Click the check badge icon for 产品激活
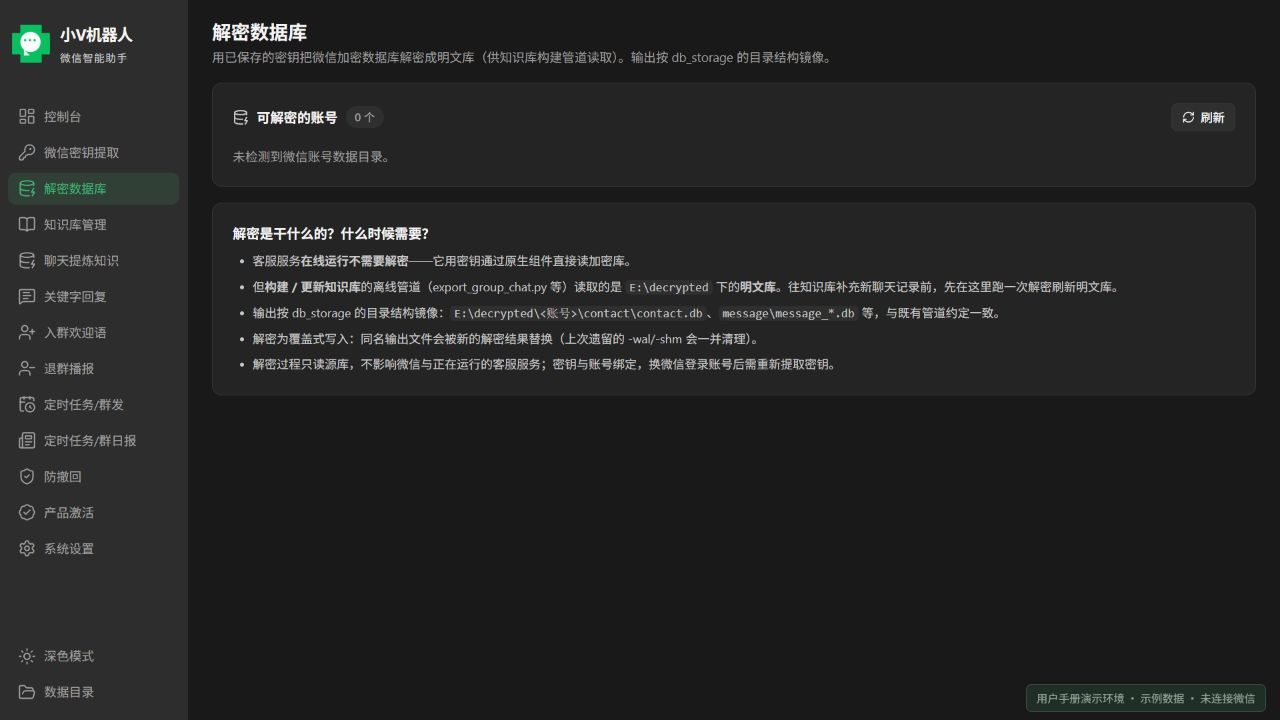This screenshot has height=720, width=1280. [27, 513]
